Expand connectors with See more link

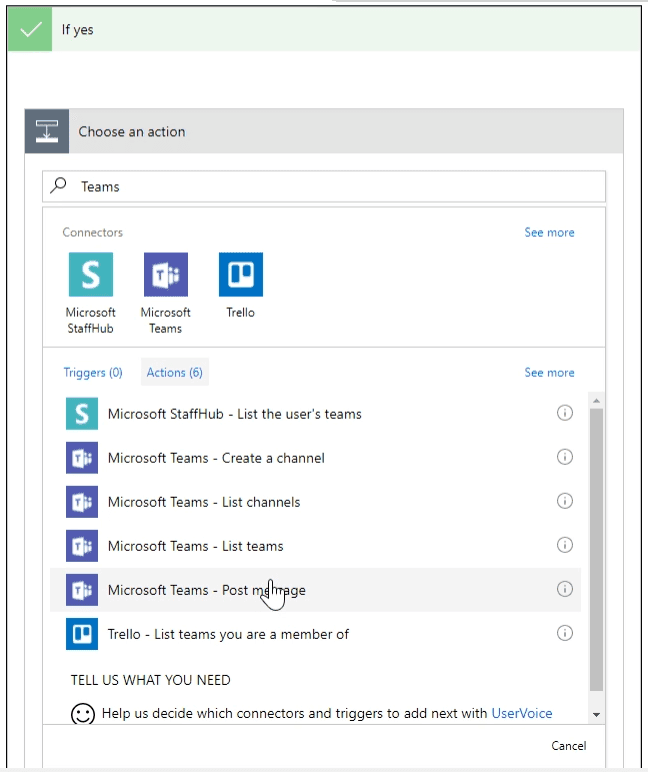pos(549,232)
